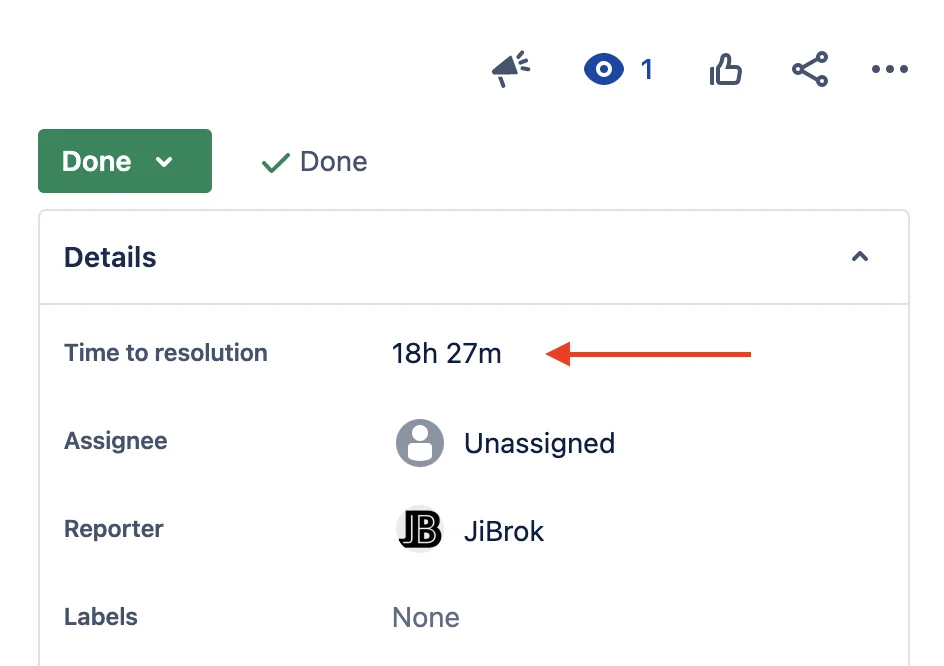This screenshot has width=944, height=666.
Task: Open the JiBrok reporter name
Action: [x=504, y=531]
